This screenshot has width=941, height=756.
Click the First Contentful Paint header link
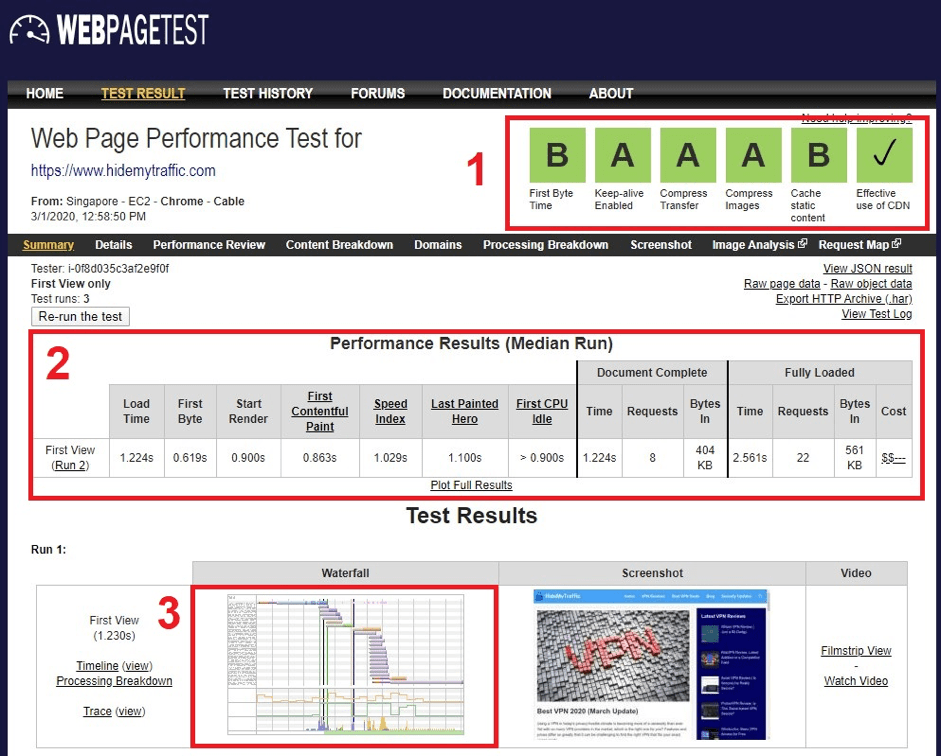coord(320,411)
